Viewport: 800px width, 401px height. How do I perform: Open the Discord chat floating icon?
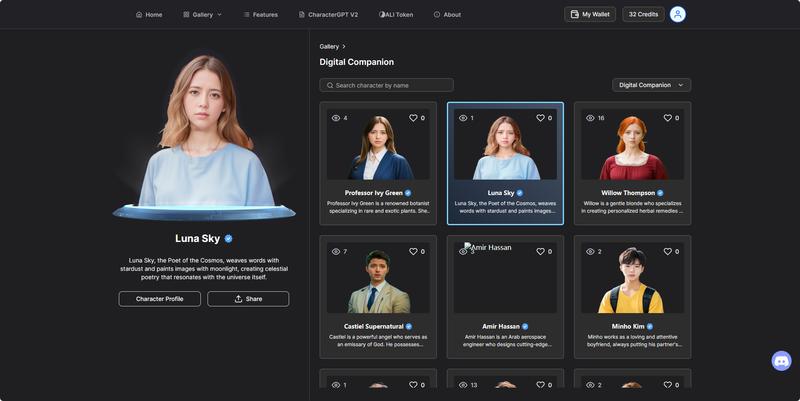781,361
